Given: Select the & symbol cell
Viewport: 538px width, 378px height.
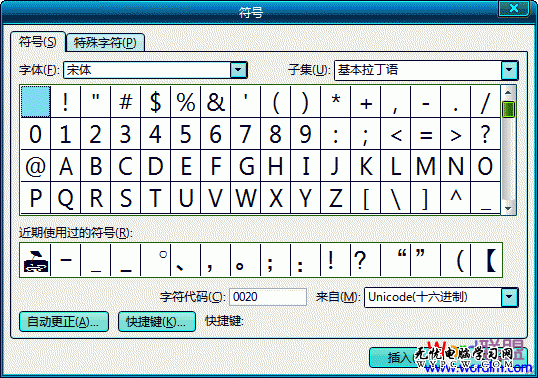Looking at the screenshot, I should pyautogui.click(x=215, y=102).
